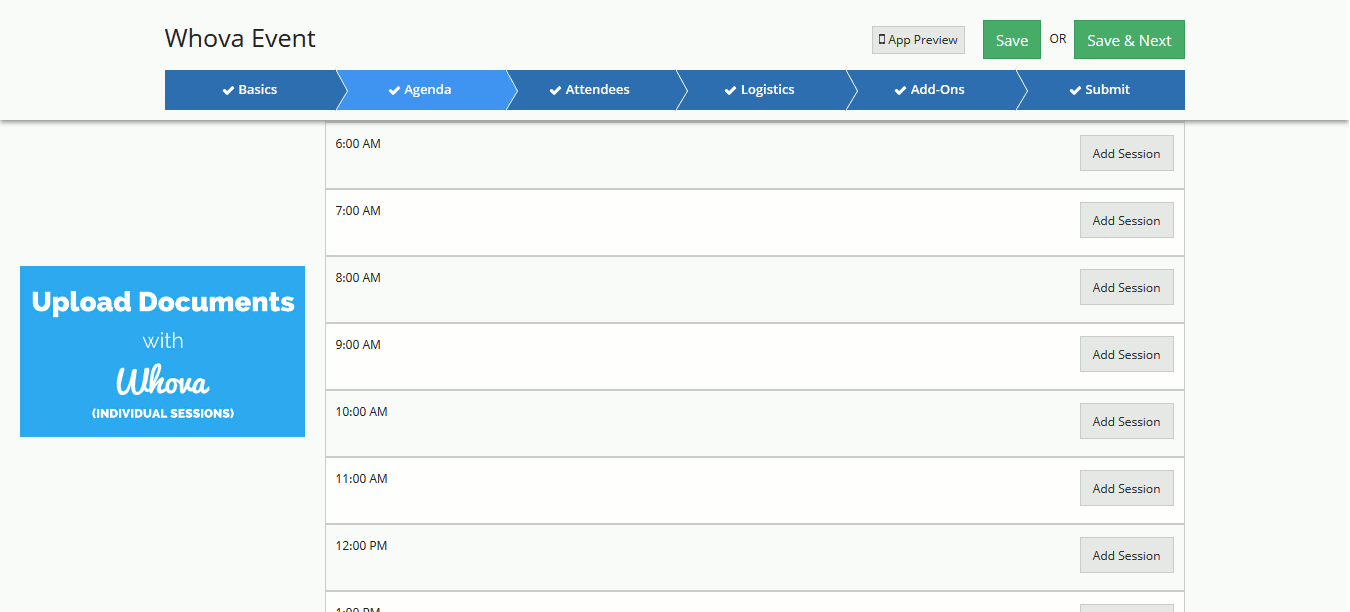Navigate to the Add-Ons step tab

[930, 90]
